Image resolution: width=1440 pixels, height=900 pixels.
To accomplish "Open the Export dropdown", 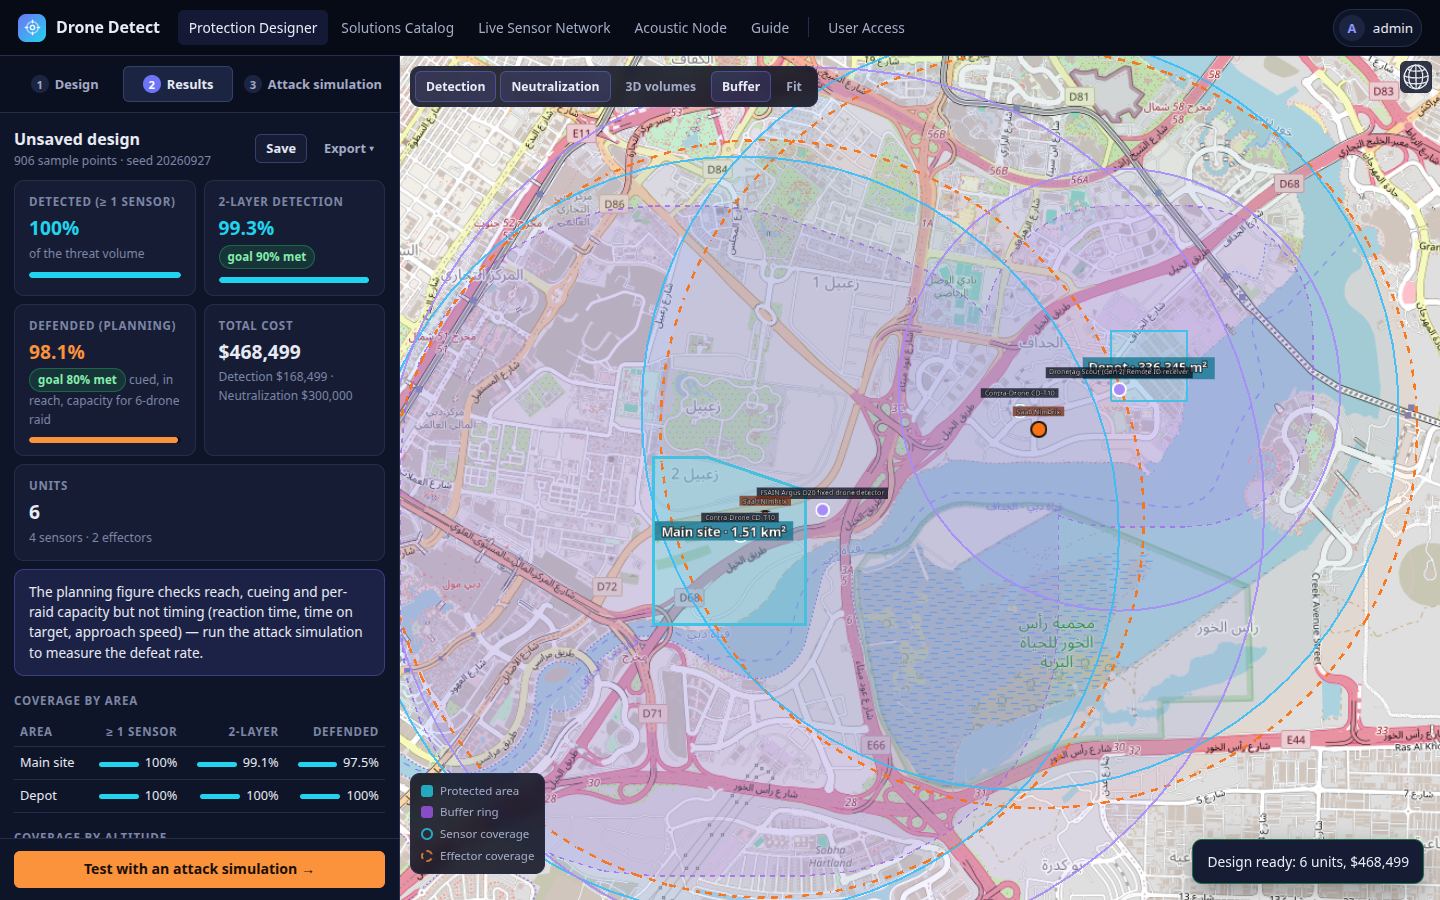I will (349, 148).
